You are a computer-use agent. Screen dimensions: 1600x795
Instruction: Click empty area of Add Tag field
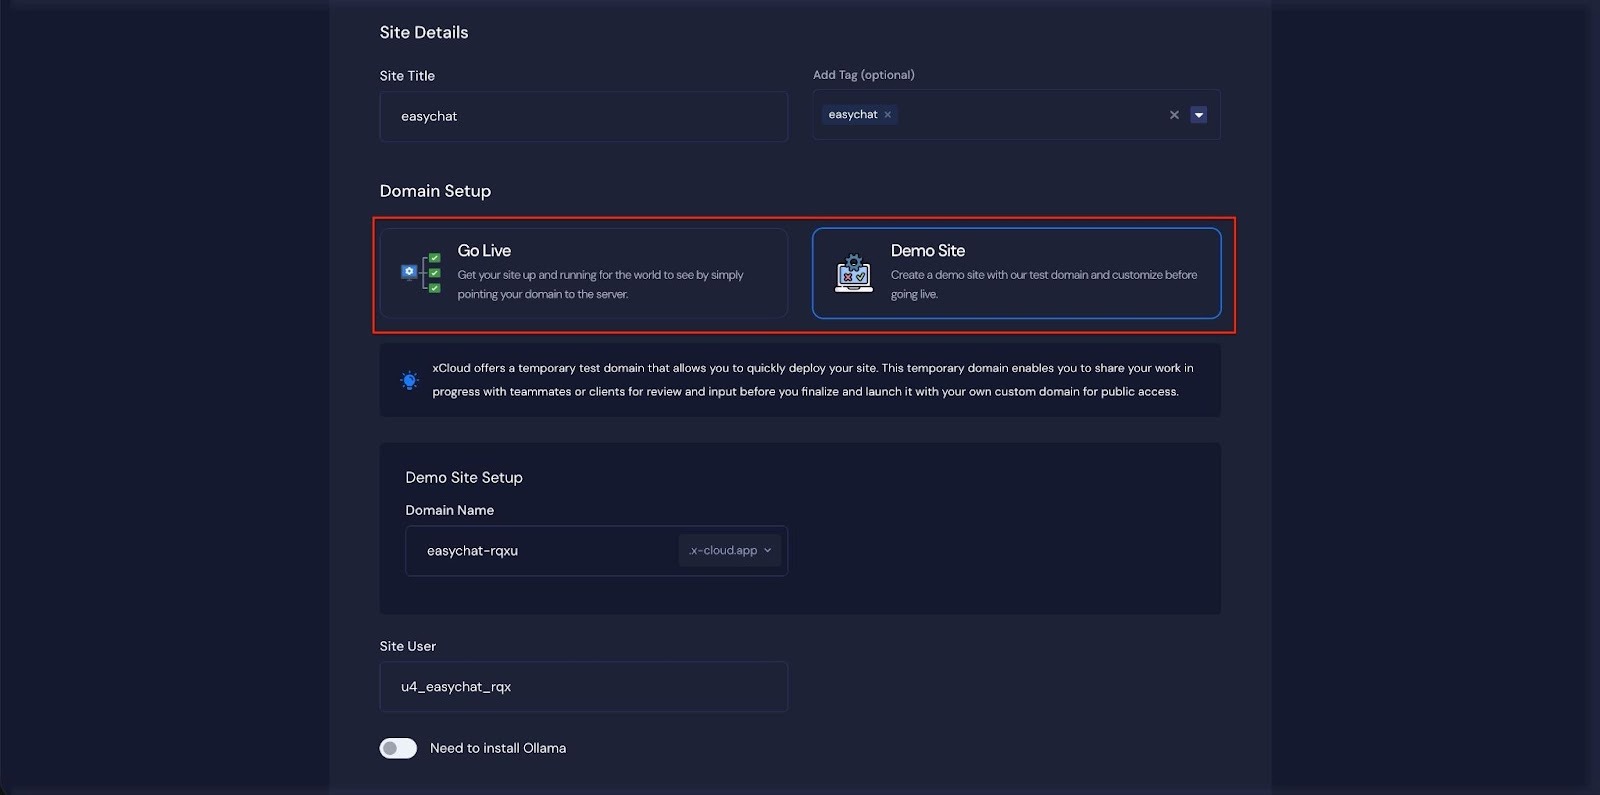[x=1030, y=115]
